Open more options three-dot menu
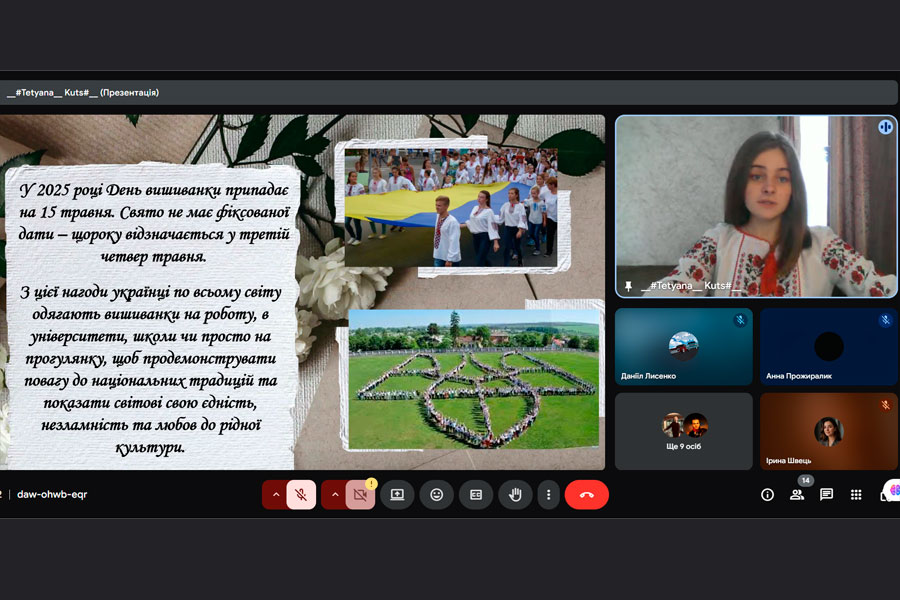The image size is (900, 600). point(548,495)
